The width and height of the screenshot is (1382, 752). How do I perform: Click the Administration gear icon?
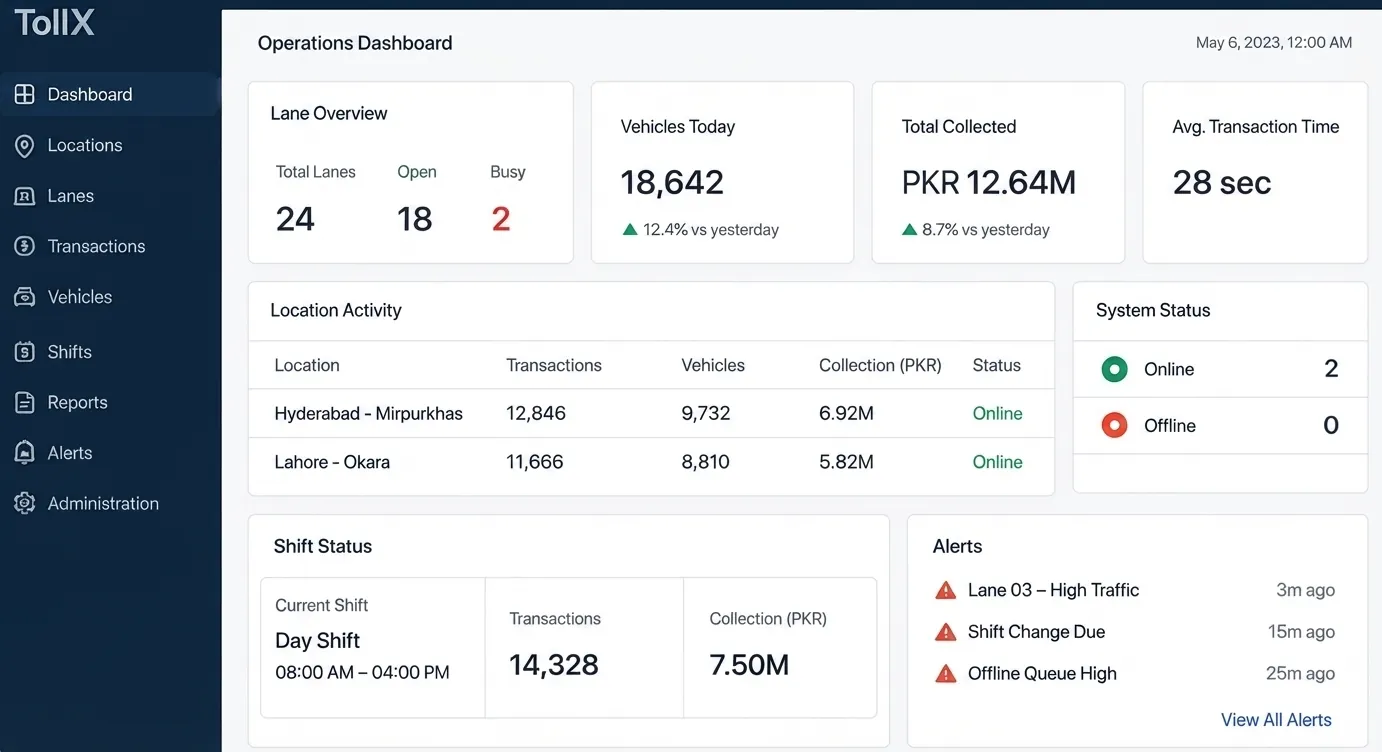click(x=25, y=503)
